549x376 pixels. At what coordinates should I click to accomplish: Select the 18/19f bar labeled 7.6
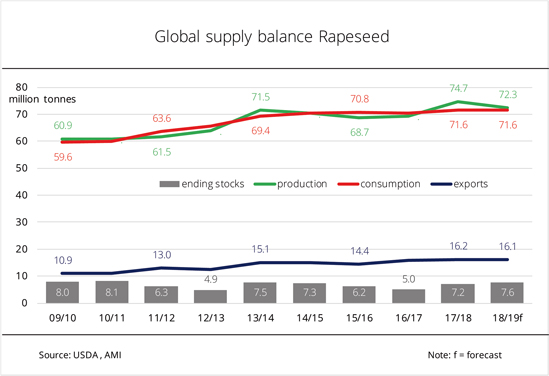pos(507,293)
